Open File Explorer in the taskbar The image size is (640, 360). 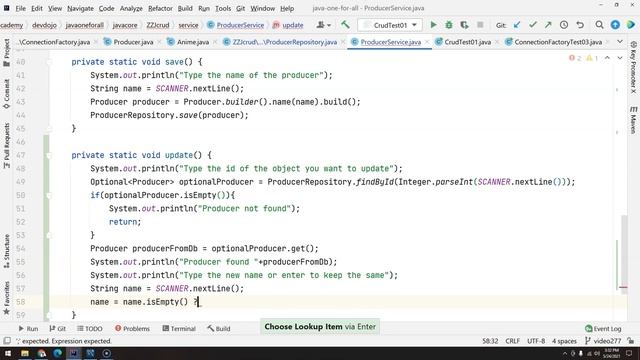coord(25,353)
